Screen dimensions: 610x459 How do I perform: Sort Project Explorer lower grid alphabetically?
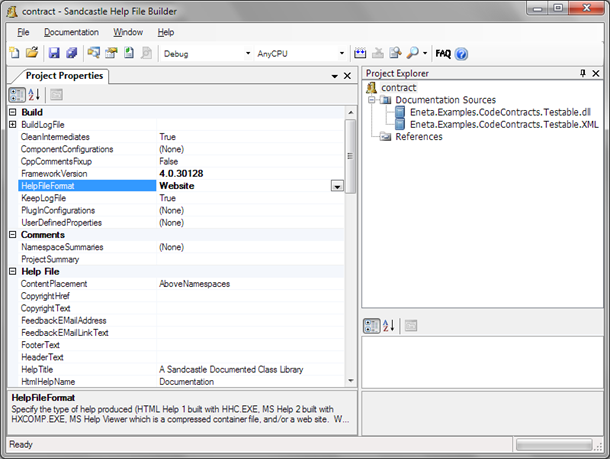click(389, 326)
